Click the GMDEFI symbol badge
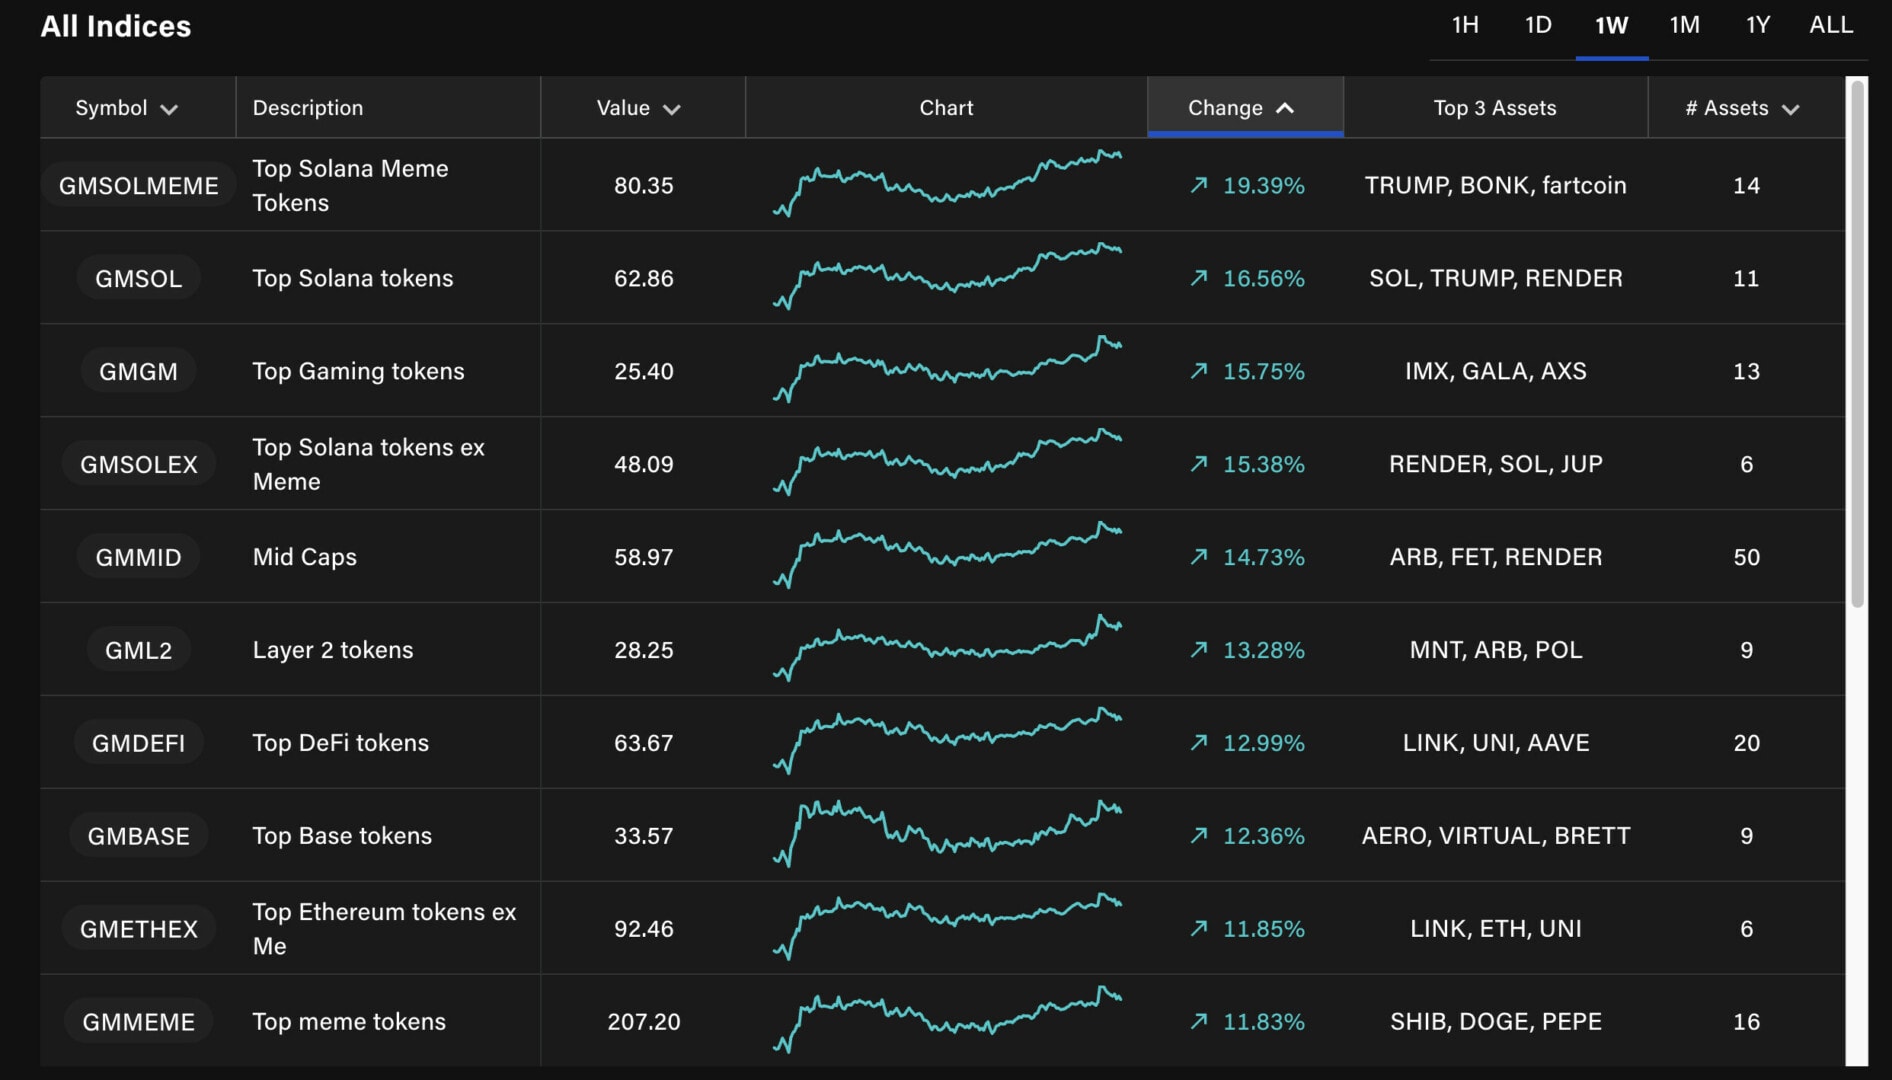Screen dimensions: 1892x1080 pos(138,743)
